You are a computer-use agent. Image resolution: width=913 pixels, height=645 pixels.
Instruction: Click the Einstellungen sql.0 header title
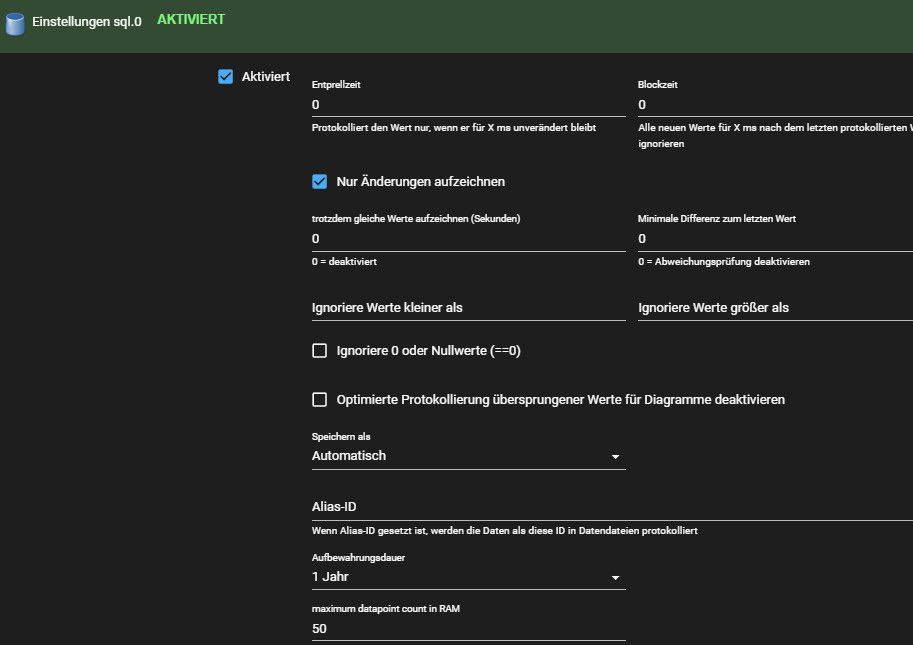(x=87, y=22)
